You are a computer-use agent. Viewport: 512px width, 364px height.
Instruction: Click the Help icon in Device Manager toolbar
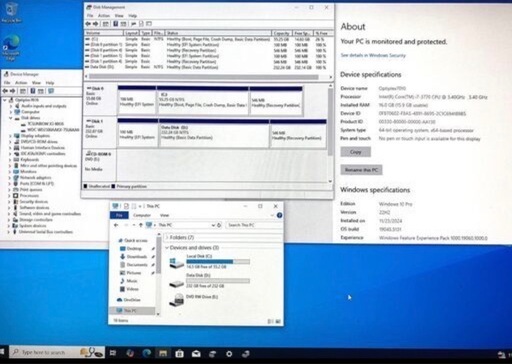pyautogui.click(x=33, y=91)
